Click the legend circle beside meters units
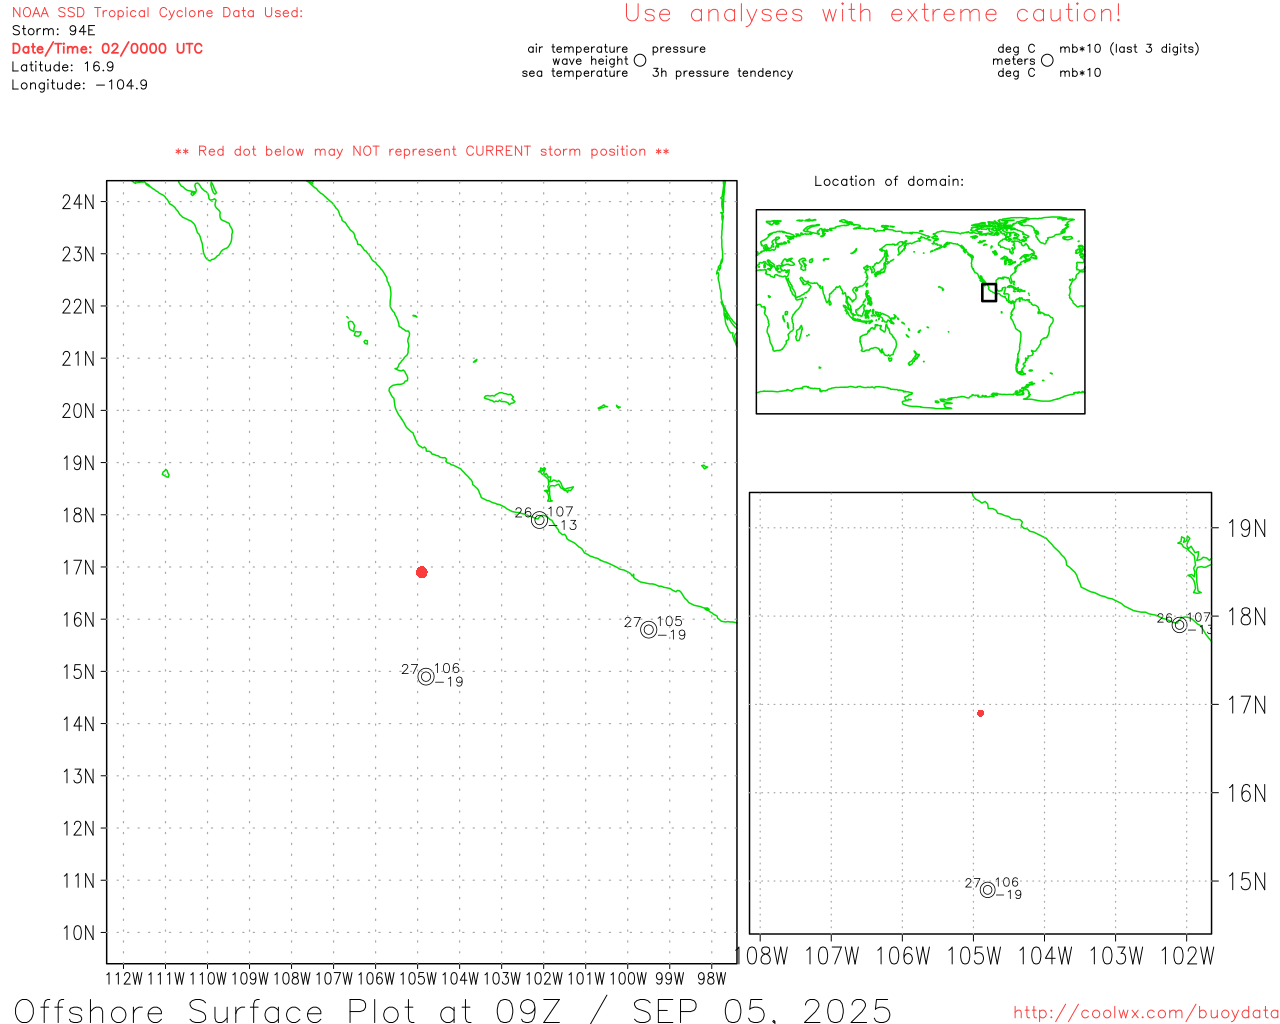 tap(1047, 60)
